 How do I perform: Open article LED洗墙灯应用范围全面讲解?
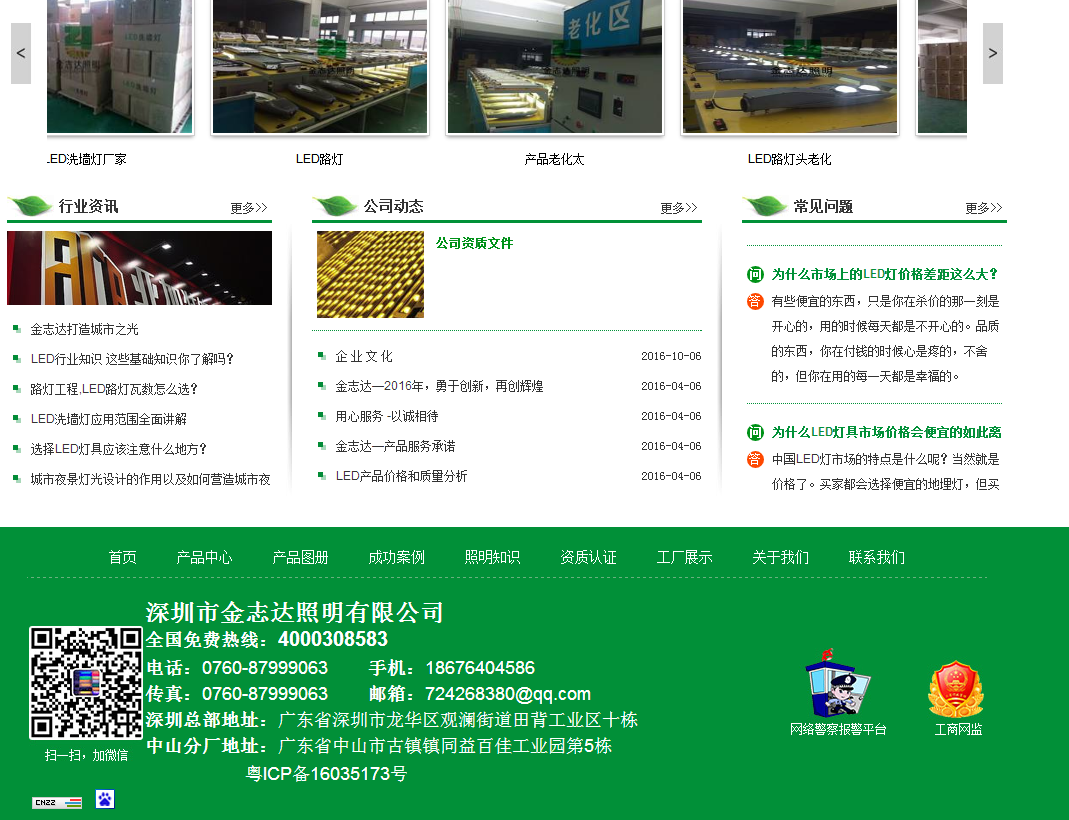coord(108,419)
